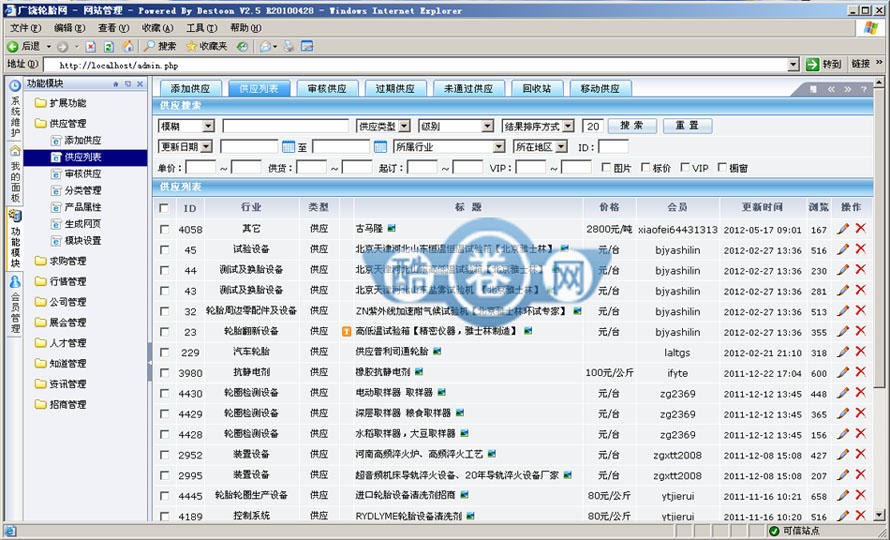Viewport: 890px width, 540px height.
Task: Open the start date calendar picker
Action: click(288, 147)
